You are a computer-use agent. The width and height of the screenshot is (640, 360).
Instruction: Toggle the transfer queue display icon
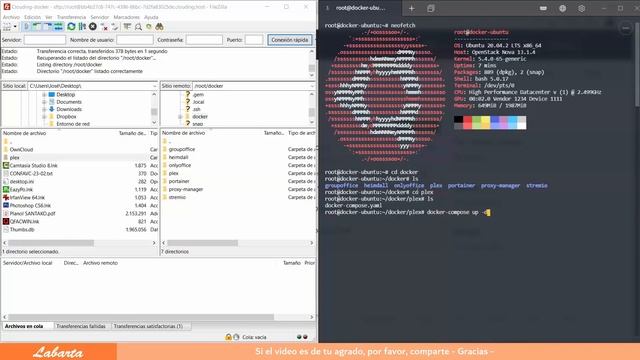point(58,27)
